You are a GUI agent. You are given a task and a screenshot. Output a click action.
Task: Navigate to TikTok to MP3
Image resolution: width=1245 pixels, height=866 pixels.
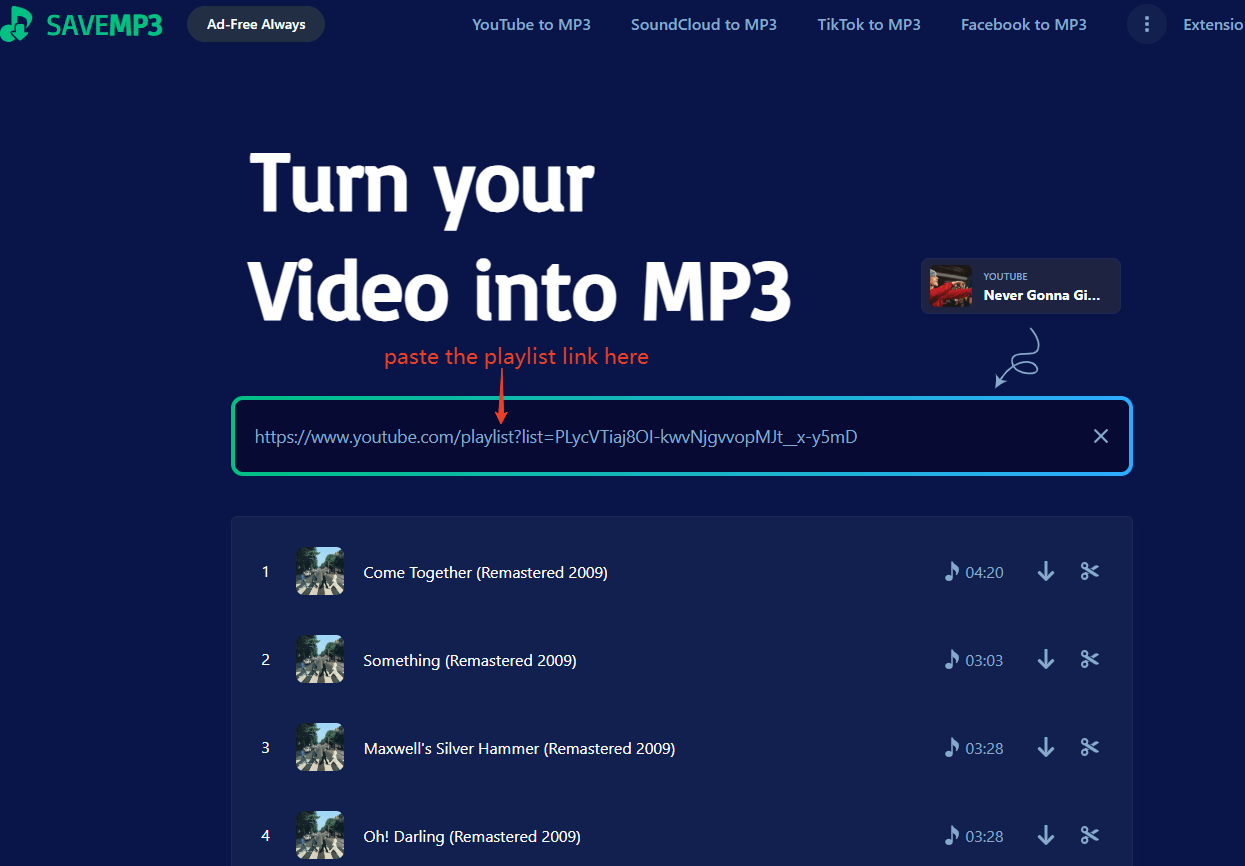[868, 24]
